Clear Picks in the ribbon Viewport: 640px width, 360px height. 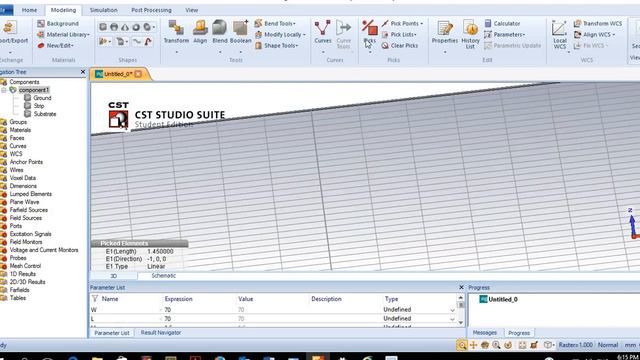coord(400,46)
